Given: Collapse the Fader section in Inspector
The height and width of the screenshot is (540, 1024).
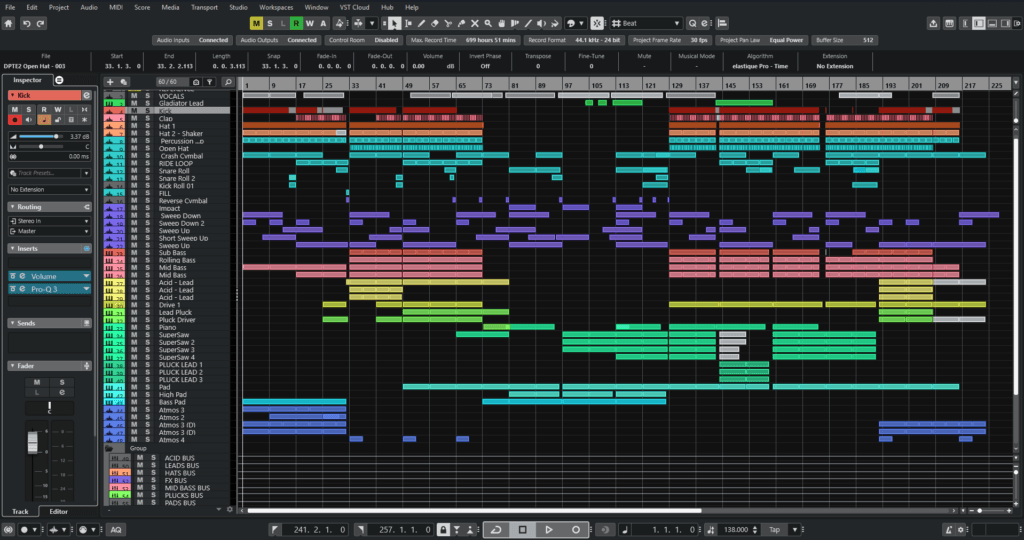Looking at the screenshot, I should [12, 366].
